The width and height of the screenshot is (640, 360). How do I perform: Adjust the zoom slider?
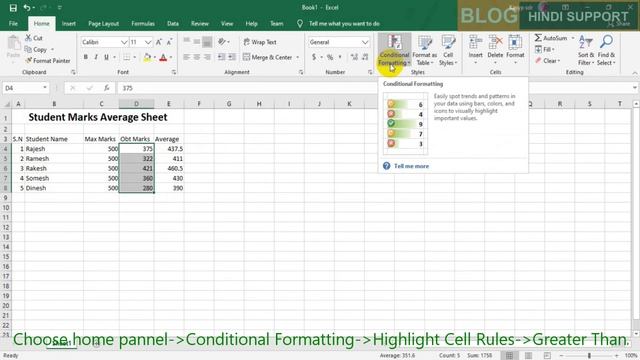[589, 356]
